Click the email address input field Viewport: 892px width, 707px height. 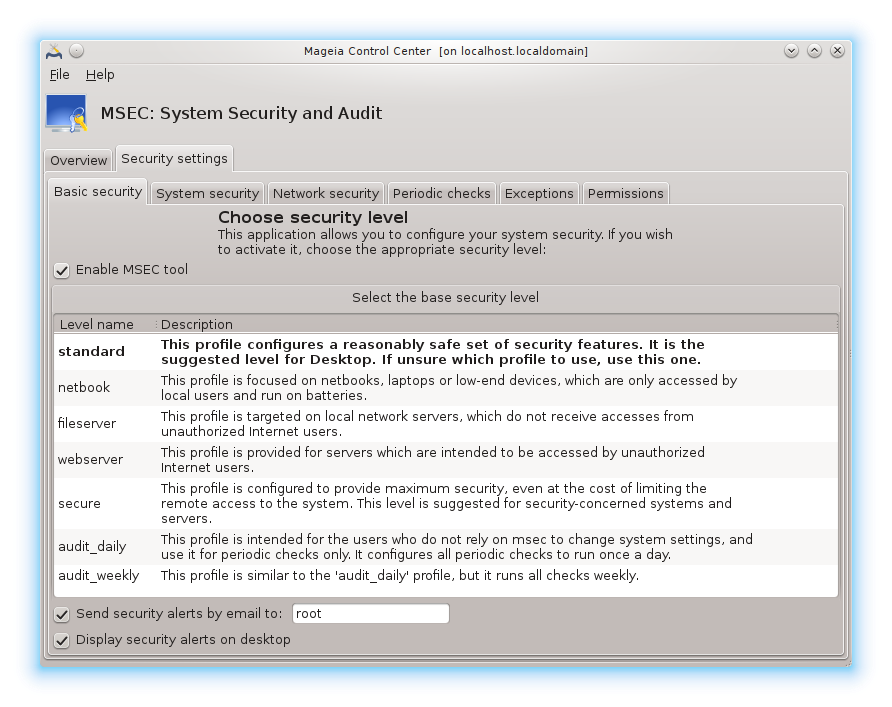(x=369, y=614)
